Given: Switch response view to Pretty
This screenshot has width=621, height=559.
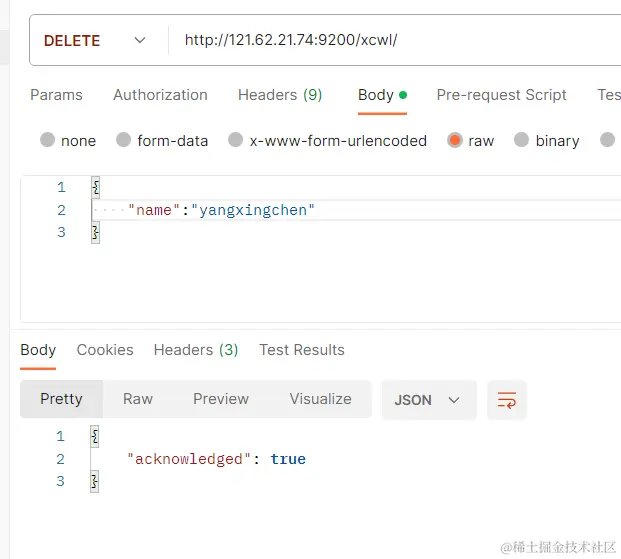Looking at the screenshot, I should click(x=61, y=399).
